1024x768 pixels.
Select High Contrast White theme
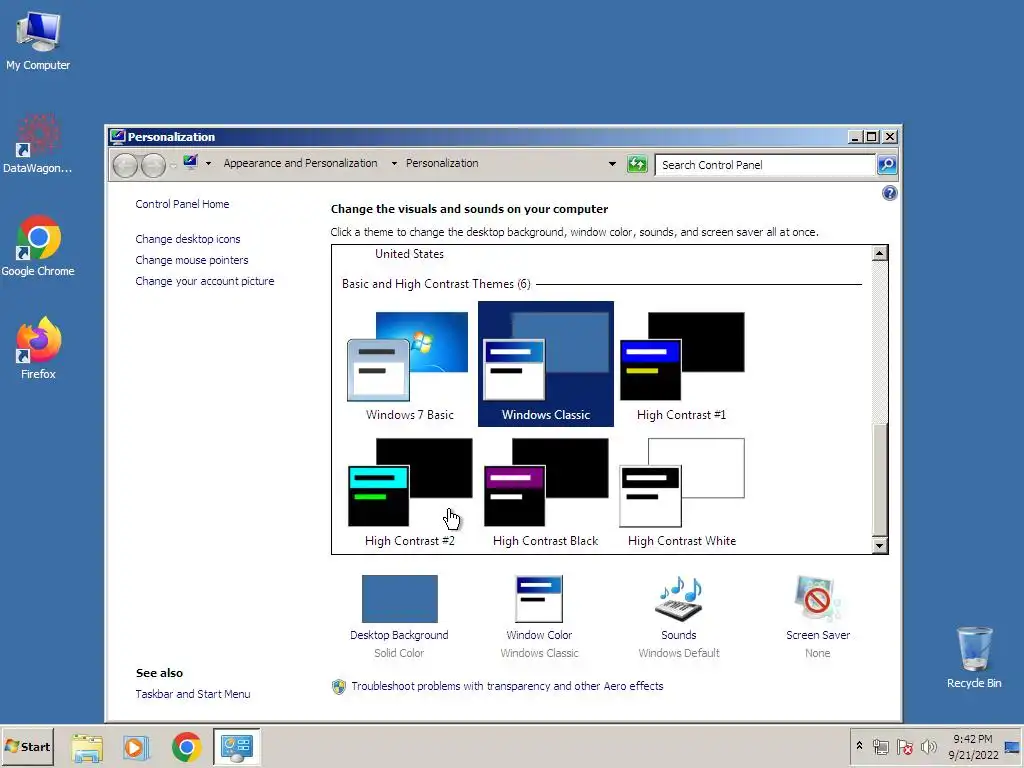click(x=681, y=492)
